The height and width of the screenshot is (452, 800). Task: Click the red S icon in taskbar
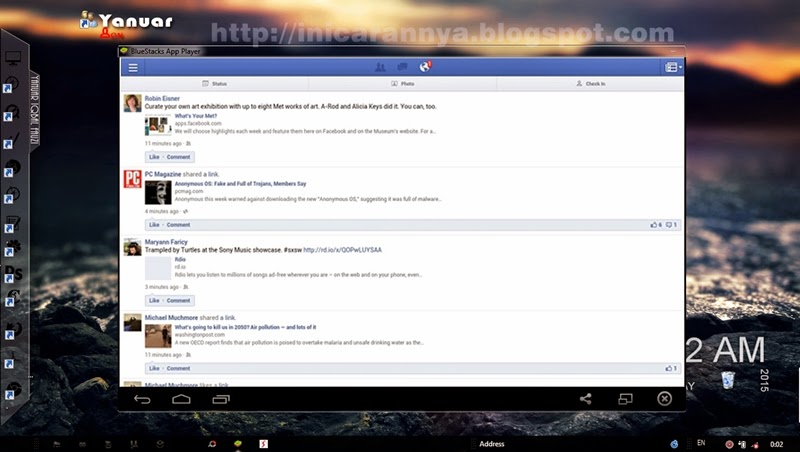point(263,444)
